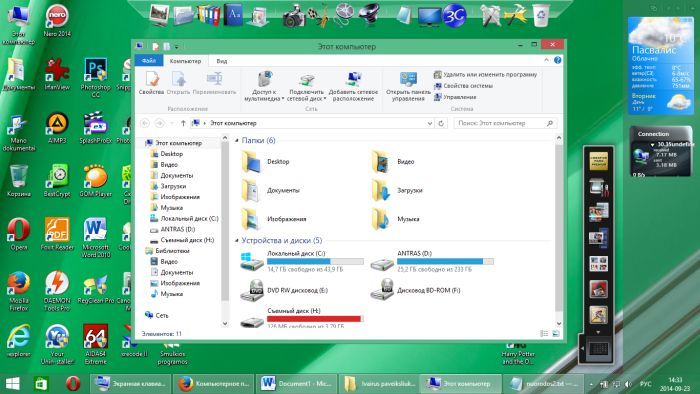Switch to the Вид ribbon tab
This screenshot has width=700, height=394.
click(x=222, y=61)
